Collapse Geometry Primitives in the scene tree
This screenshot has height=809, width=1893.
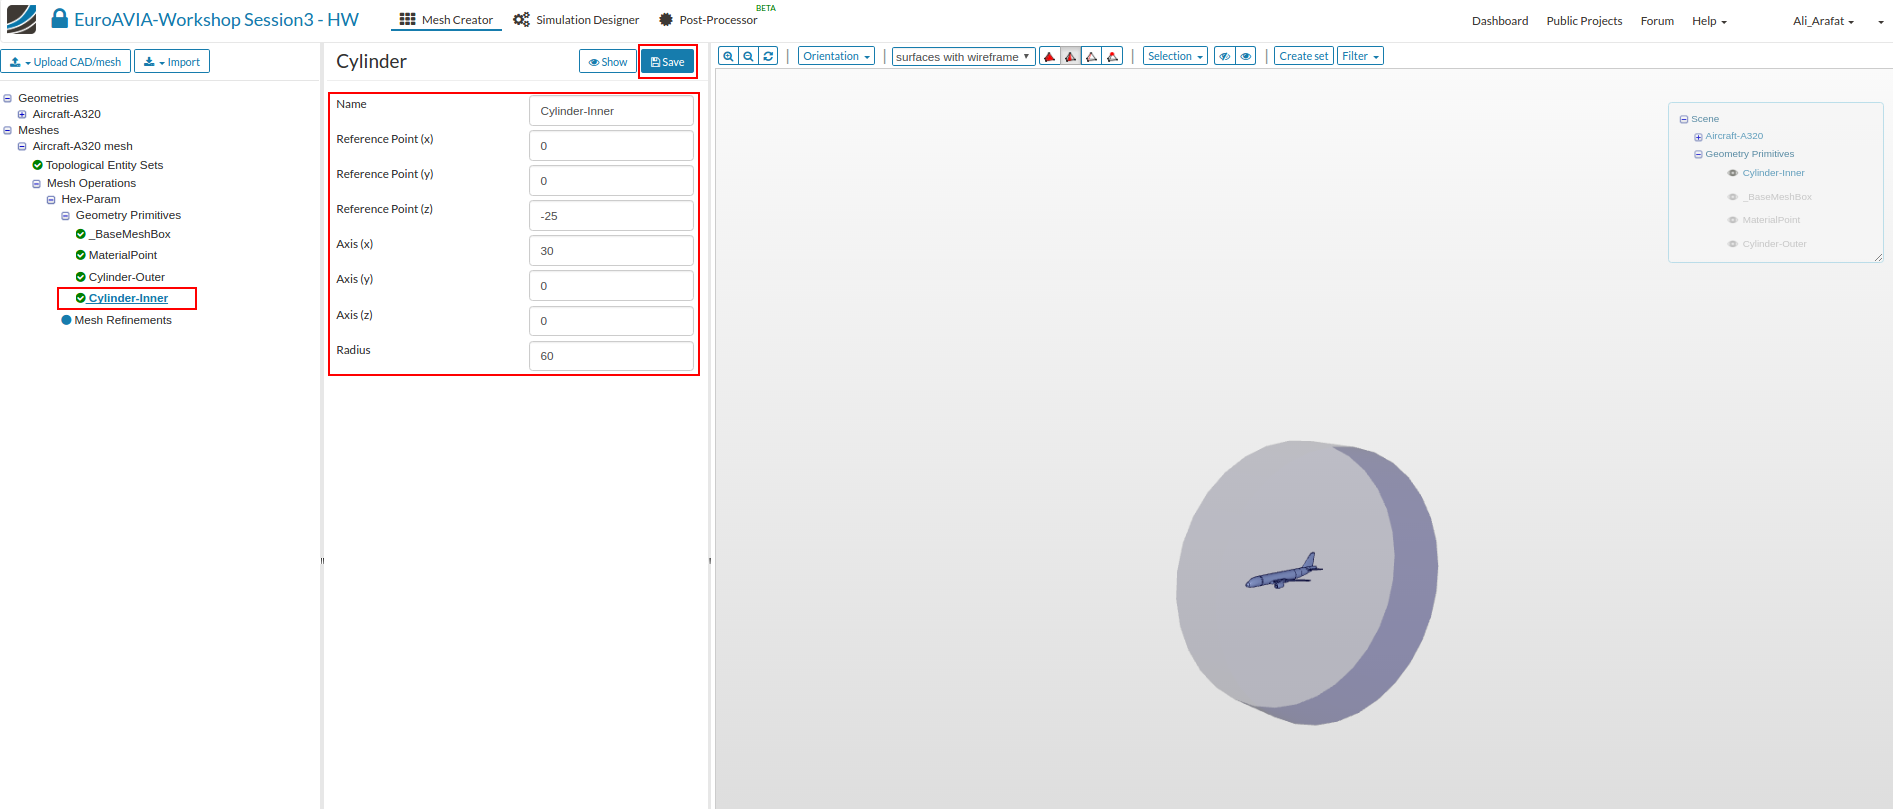pos(1698,155)
